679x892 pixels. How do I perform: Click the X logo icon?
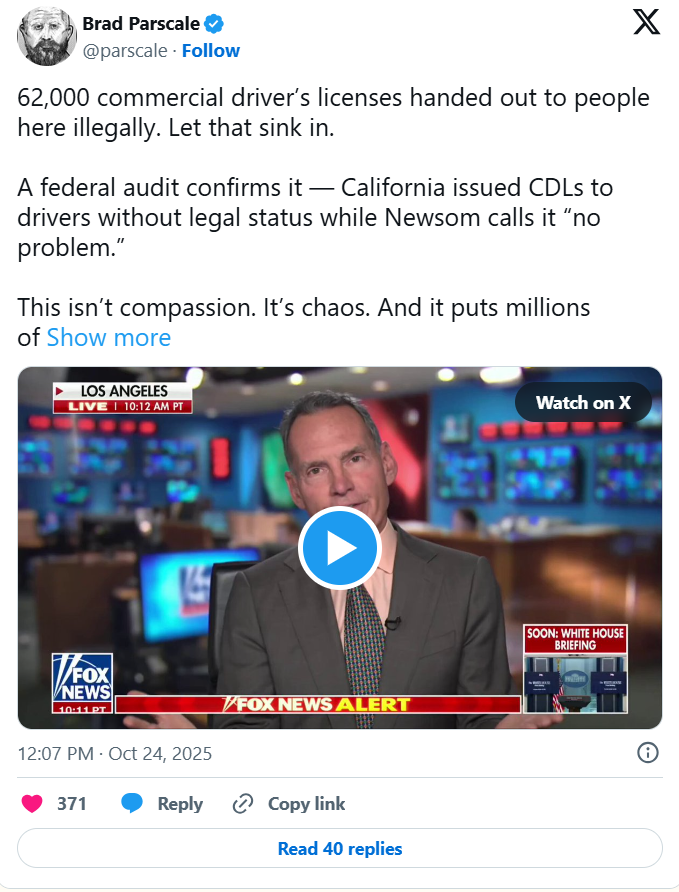click(646, 24)
